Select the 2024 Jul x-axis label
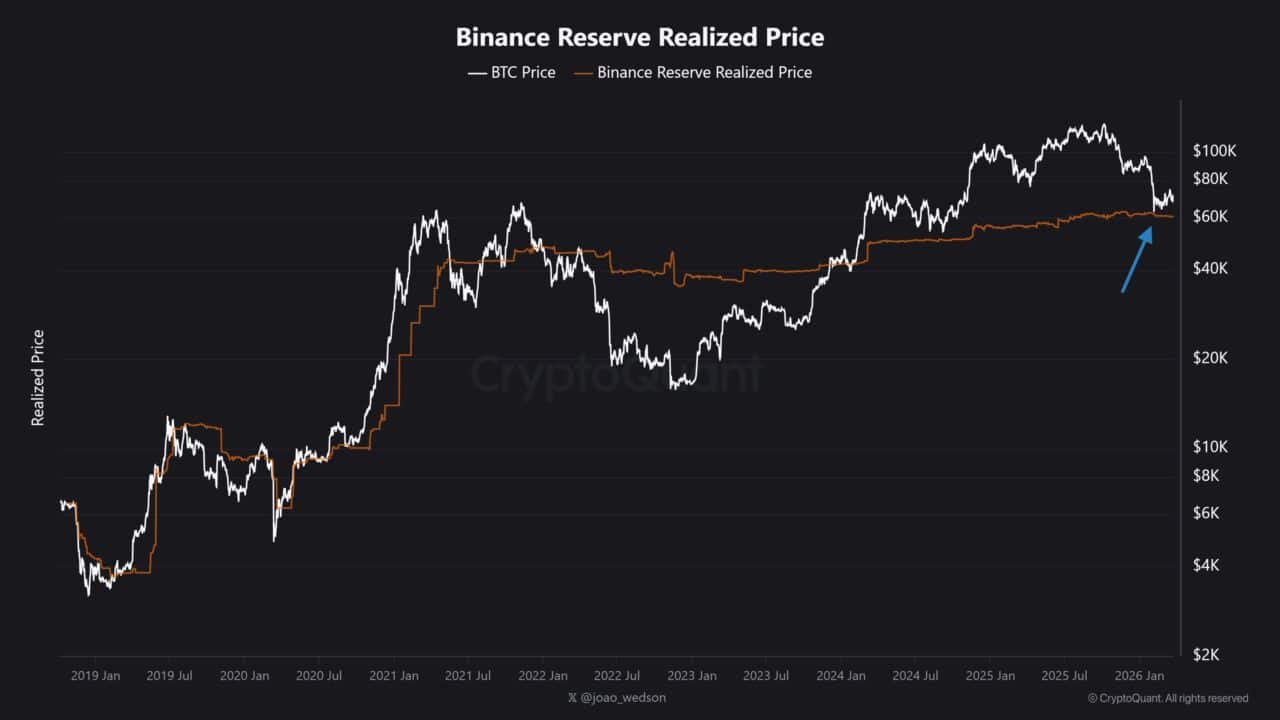1280x720 pixels. [915, 676]
